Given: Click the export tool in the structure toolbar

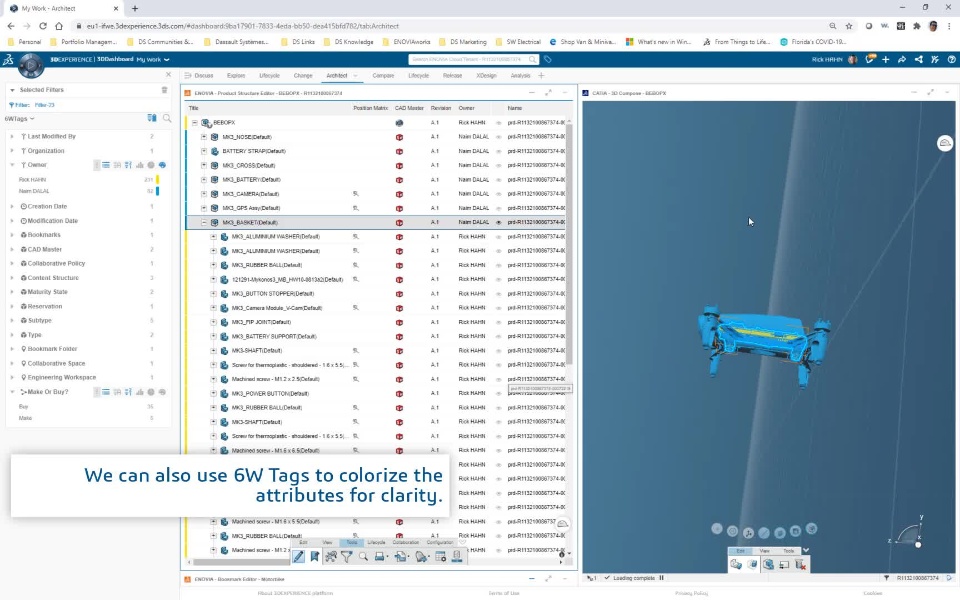Looking at the screenshot, I should [401, 557].
